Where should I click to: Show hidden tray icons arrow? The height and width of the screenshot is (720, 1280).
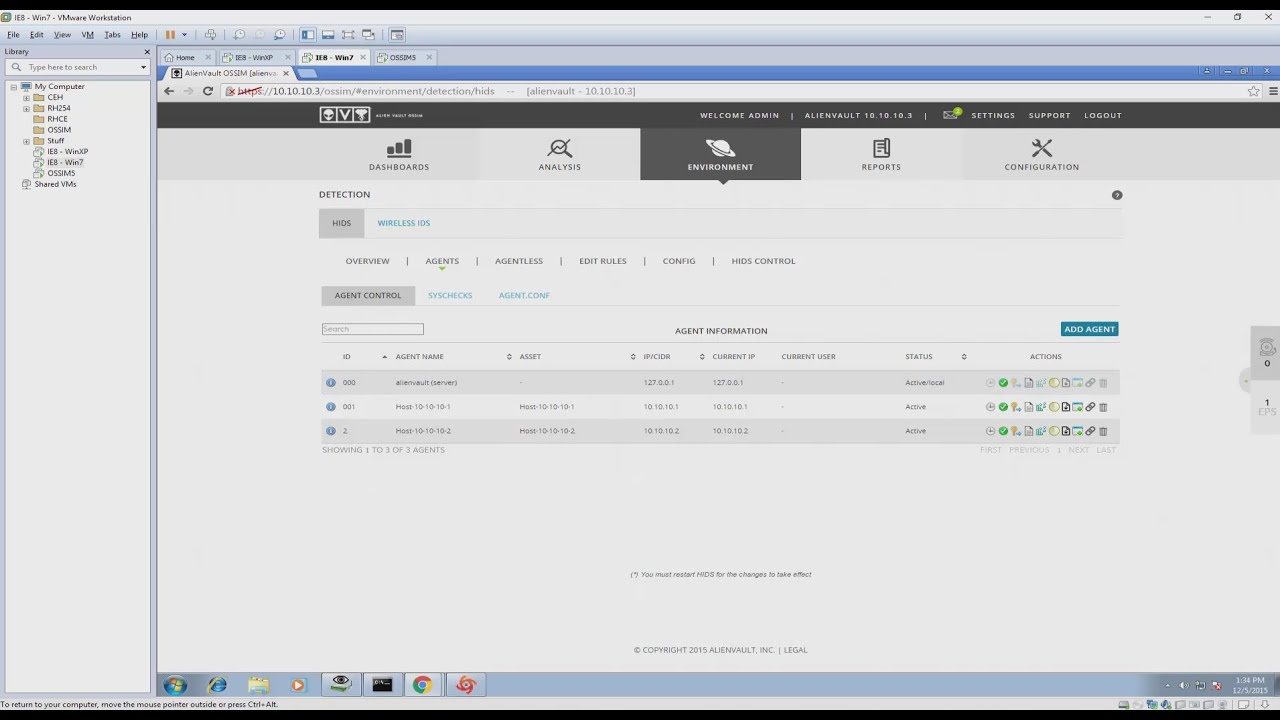tap(1168, 686)
